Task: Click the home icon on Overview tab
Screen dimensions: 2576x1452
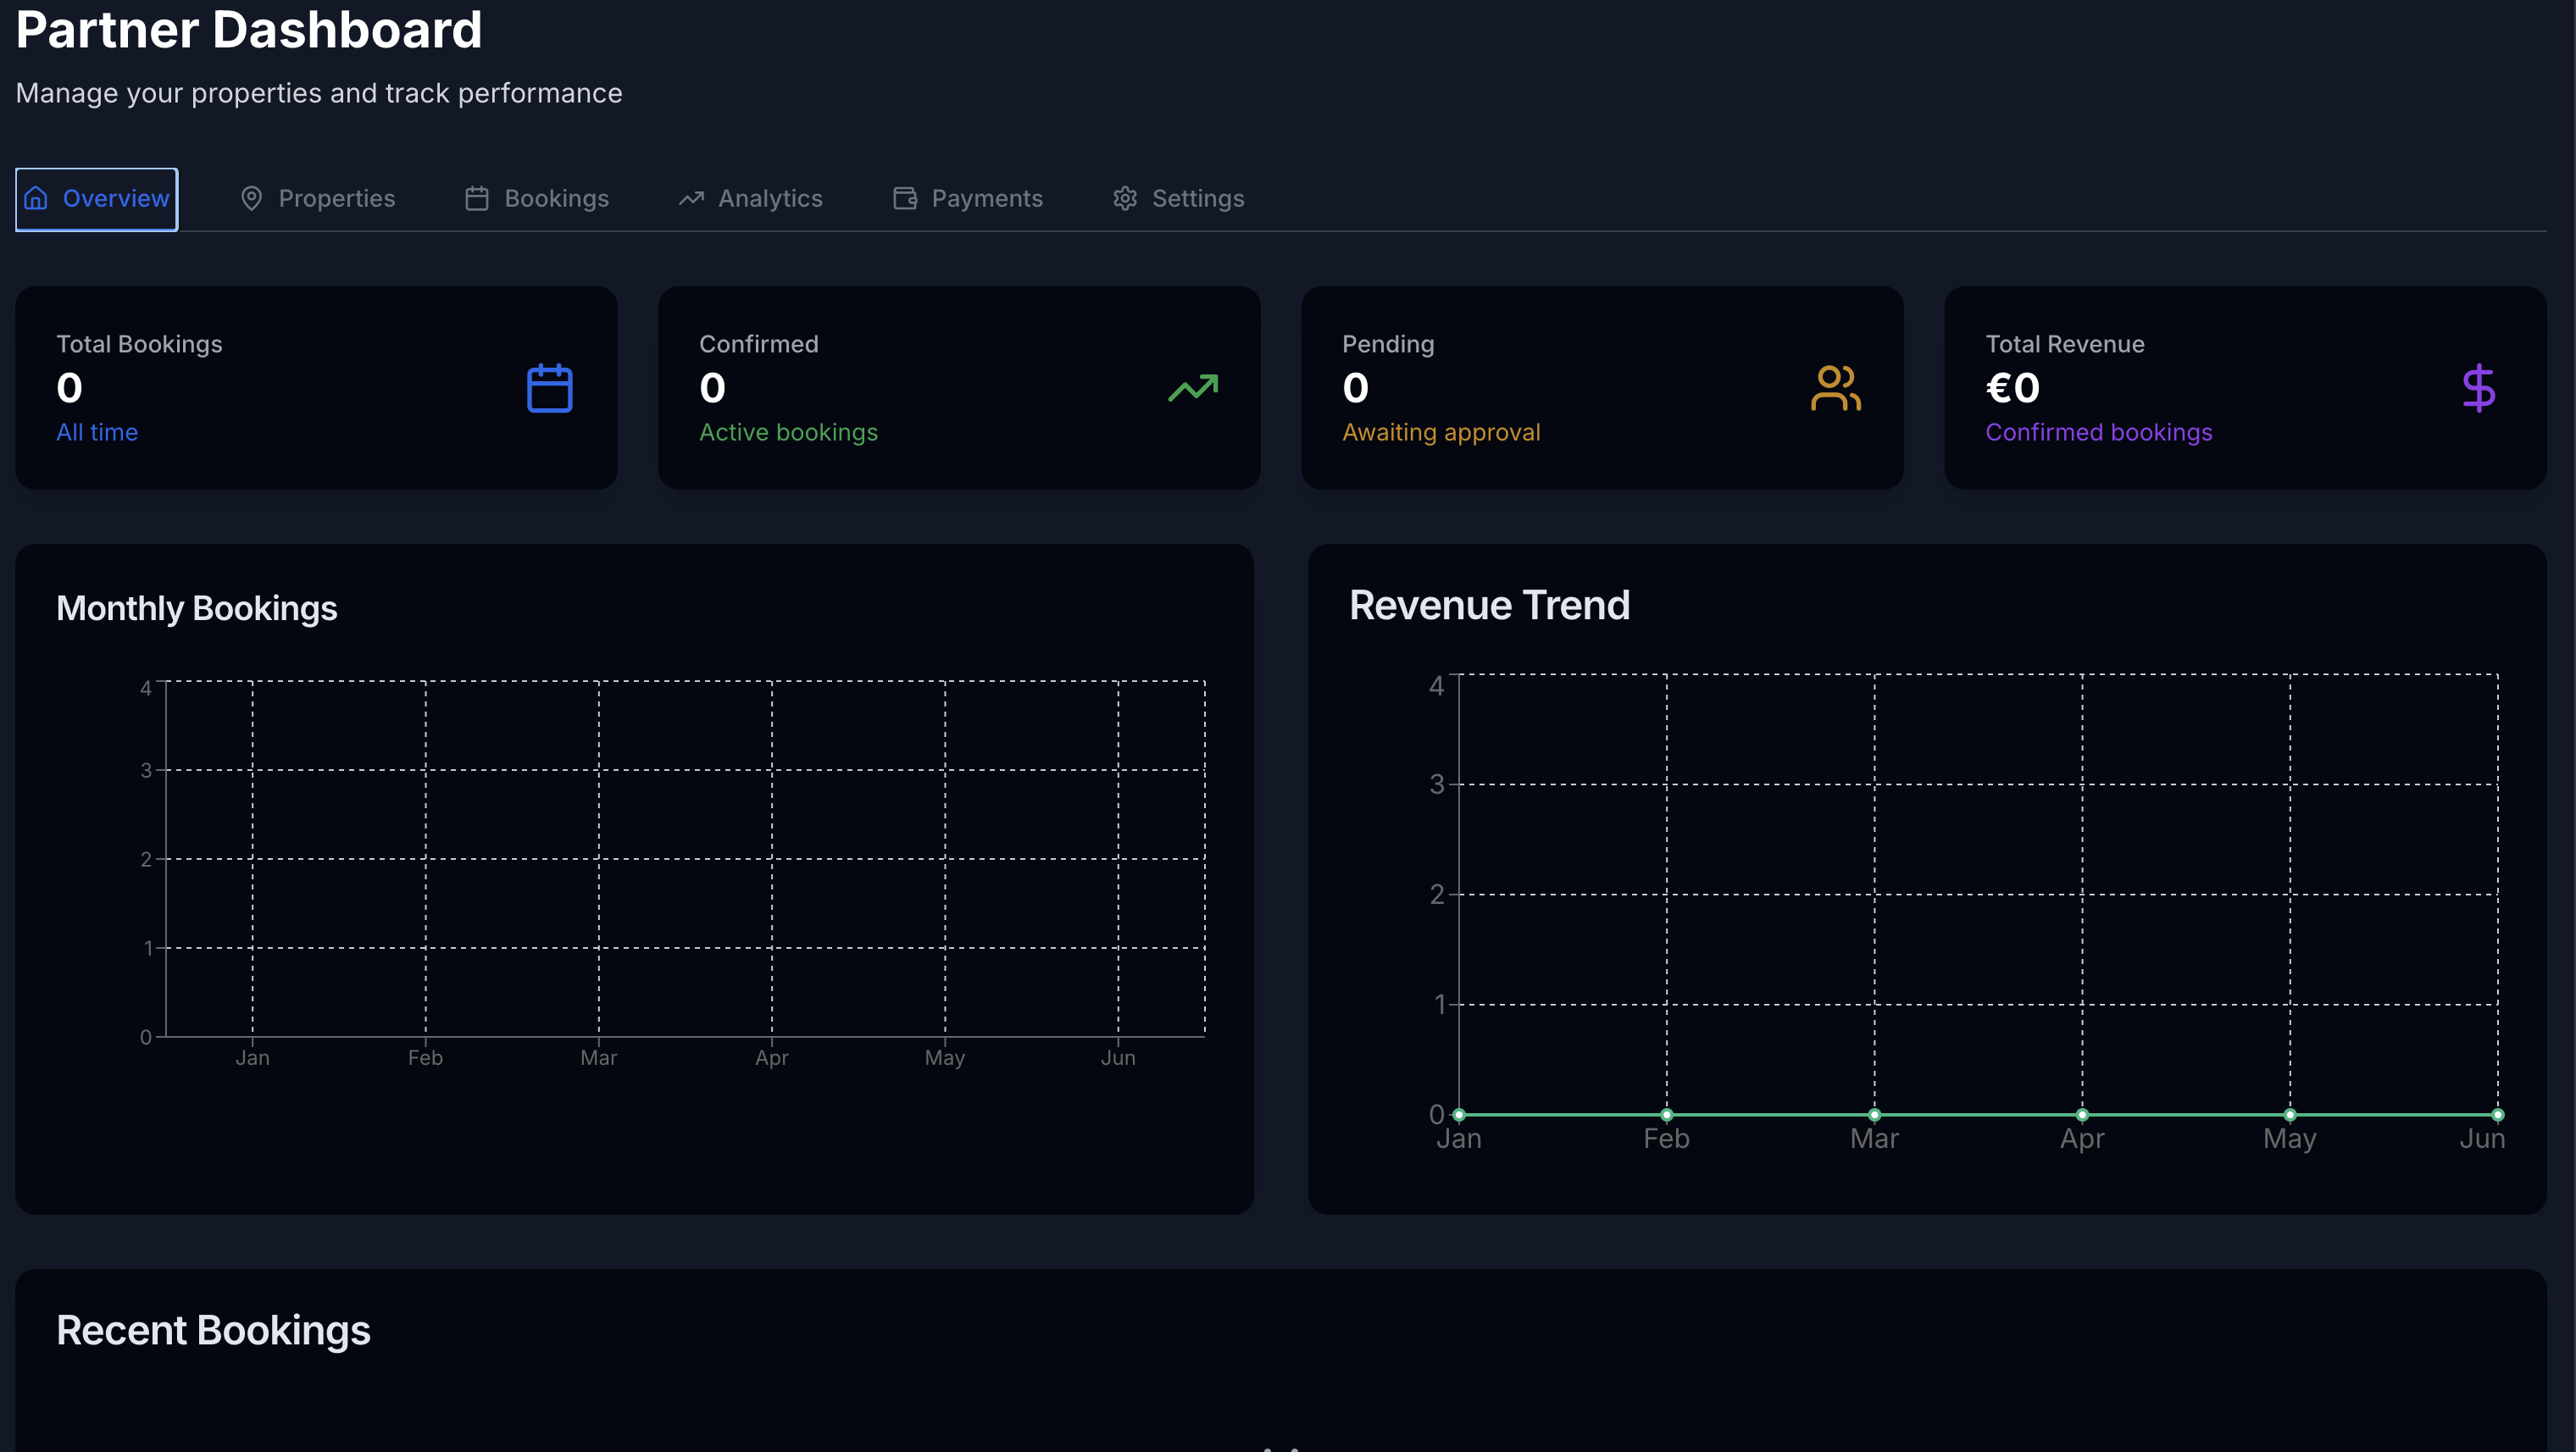Action: (36, 198)
